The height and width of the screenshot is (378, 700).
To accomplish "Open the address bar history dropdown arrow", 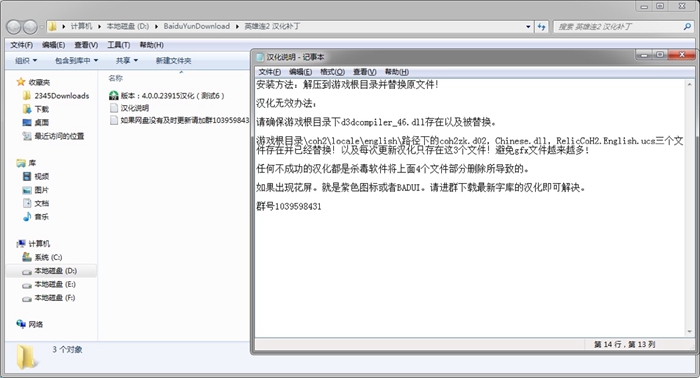I will (x=528, y=27).
